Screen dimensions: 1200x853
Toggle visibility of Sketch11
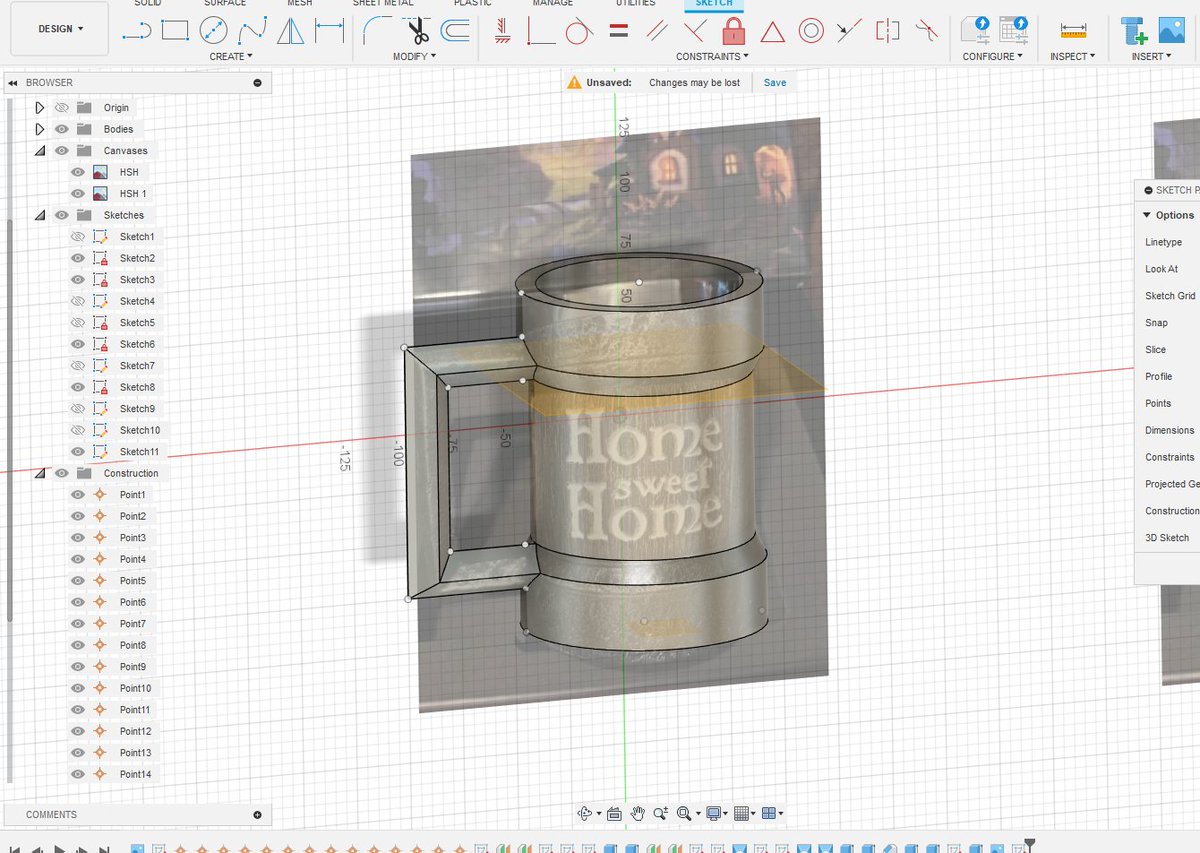pyautogui.click(x=78, y=452)
